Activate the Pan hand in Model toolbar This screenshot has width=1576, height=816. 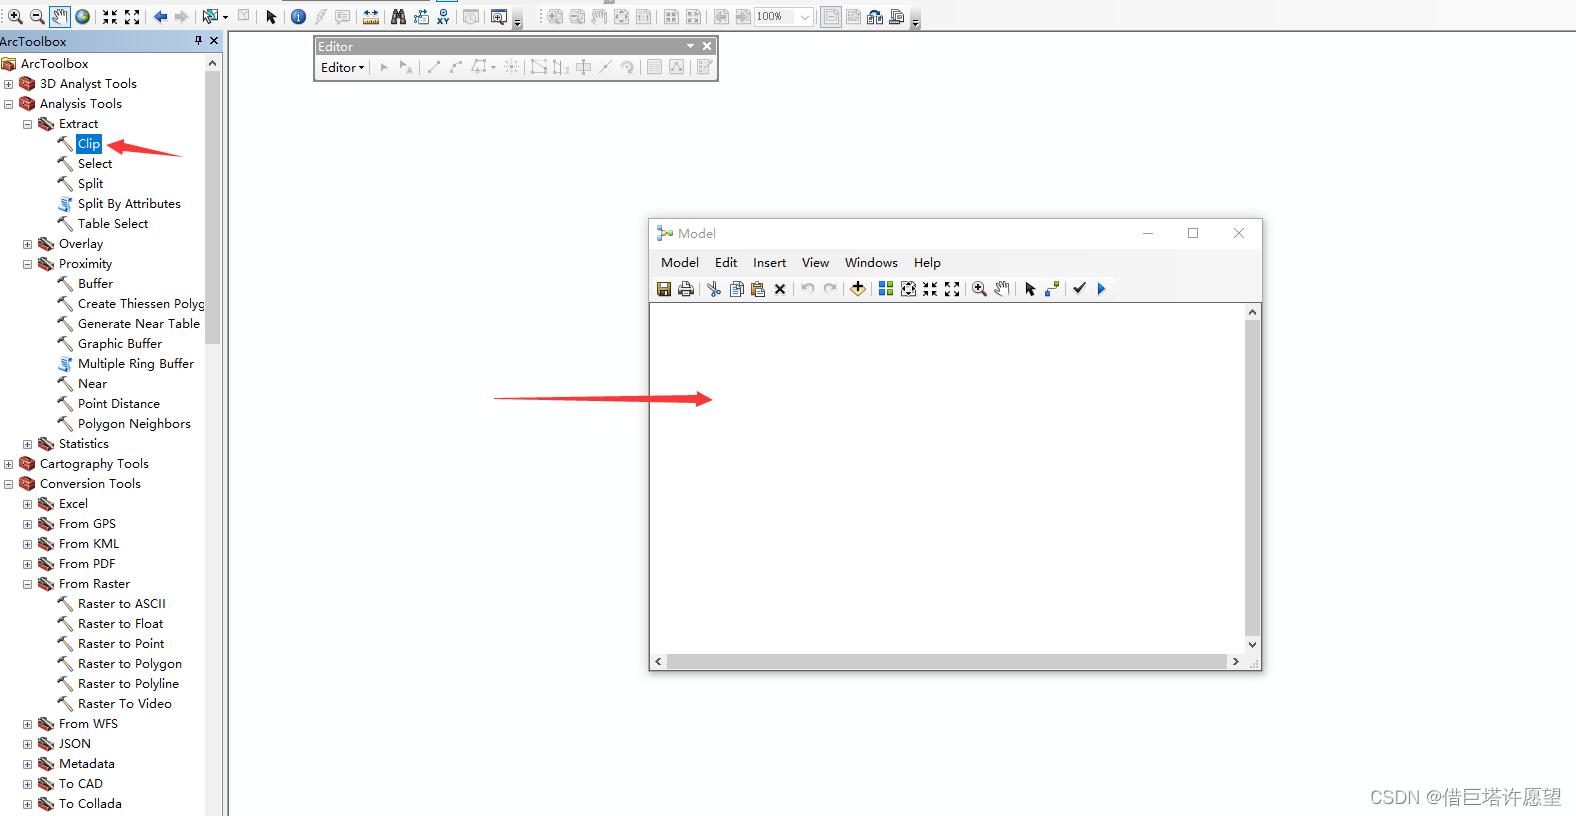pyautogui.click(x=1002, y=289)
